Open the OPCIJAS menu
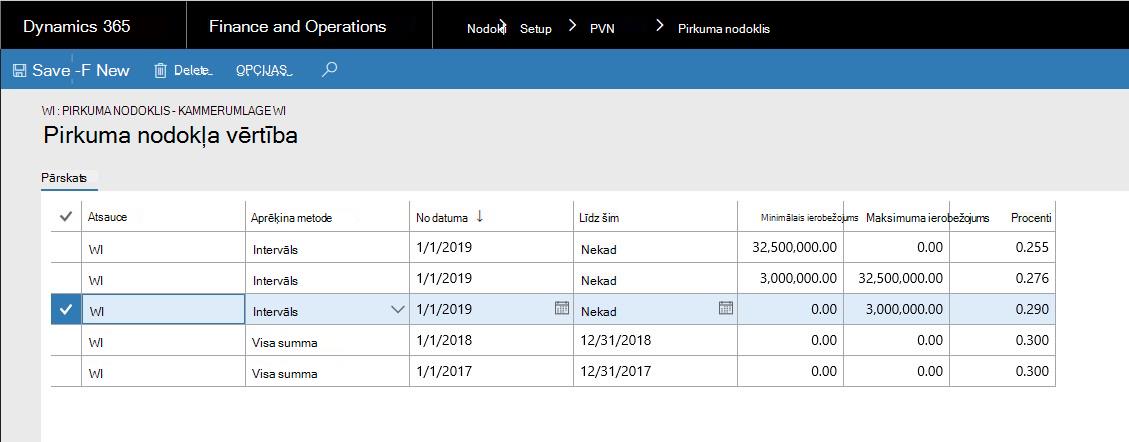 263,71
